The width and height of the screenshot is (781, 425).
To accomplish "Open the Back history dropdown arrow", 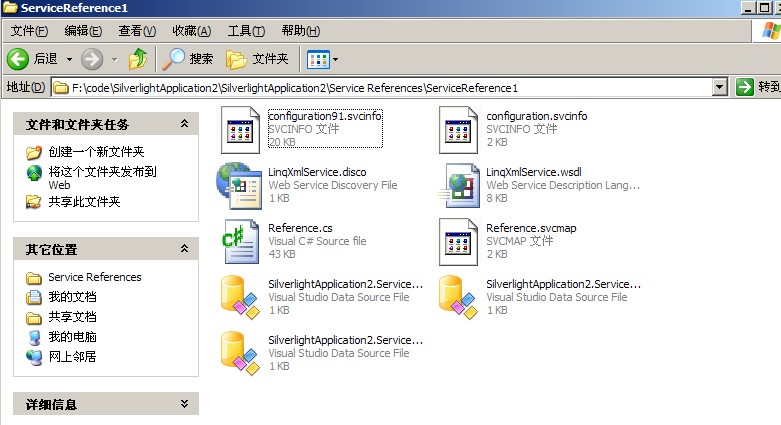I will [69, 59].
